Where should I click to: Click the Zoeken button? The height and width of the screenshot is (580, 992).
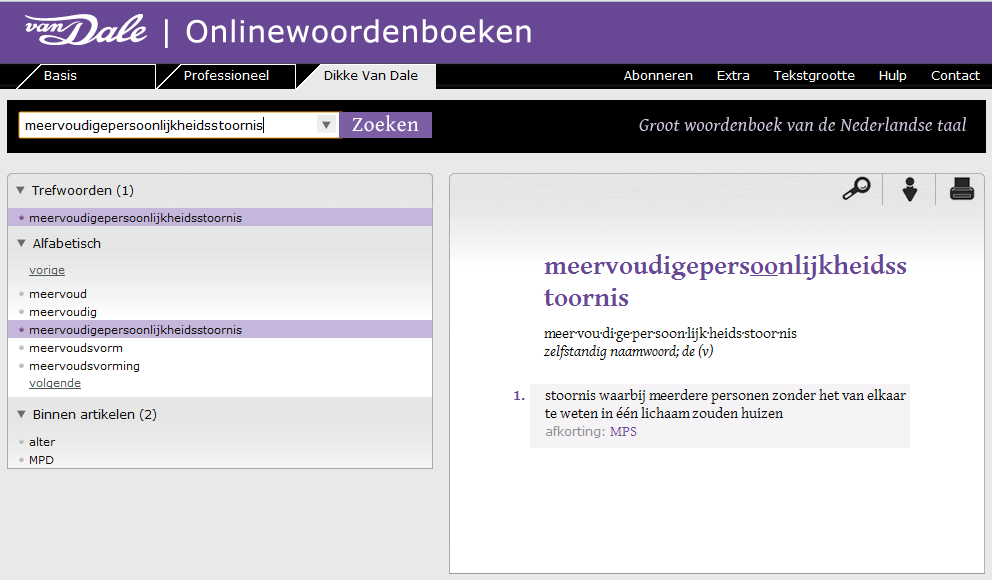(x=385, y=125)
